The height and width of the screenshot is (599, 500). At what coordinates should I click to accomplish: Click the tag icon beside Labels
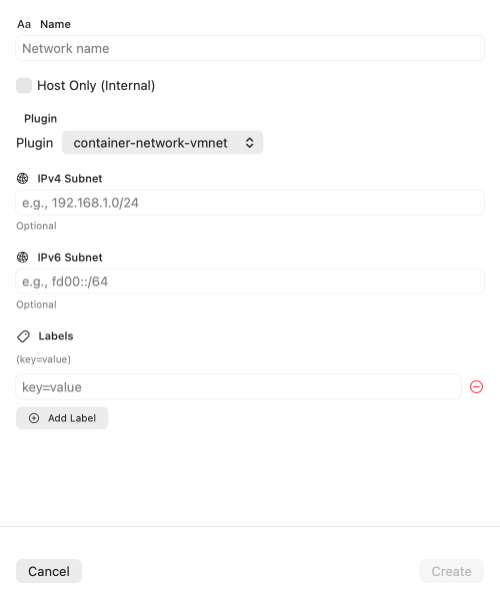[x=23, y=336]
